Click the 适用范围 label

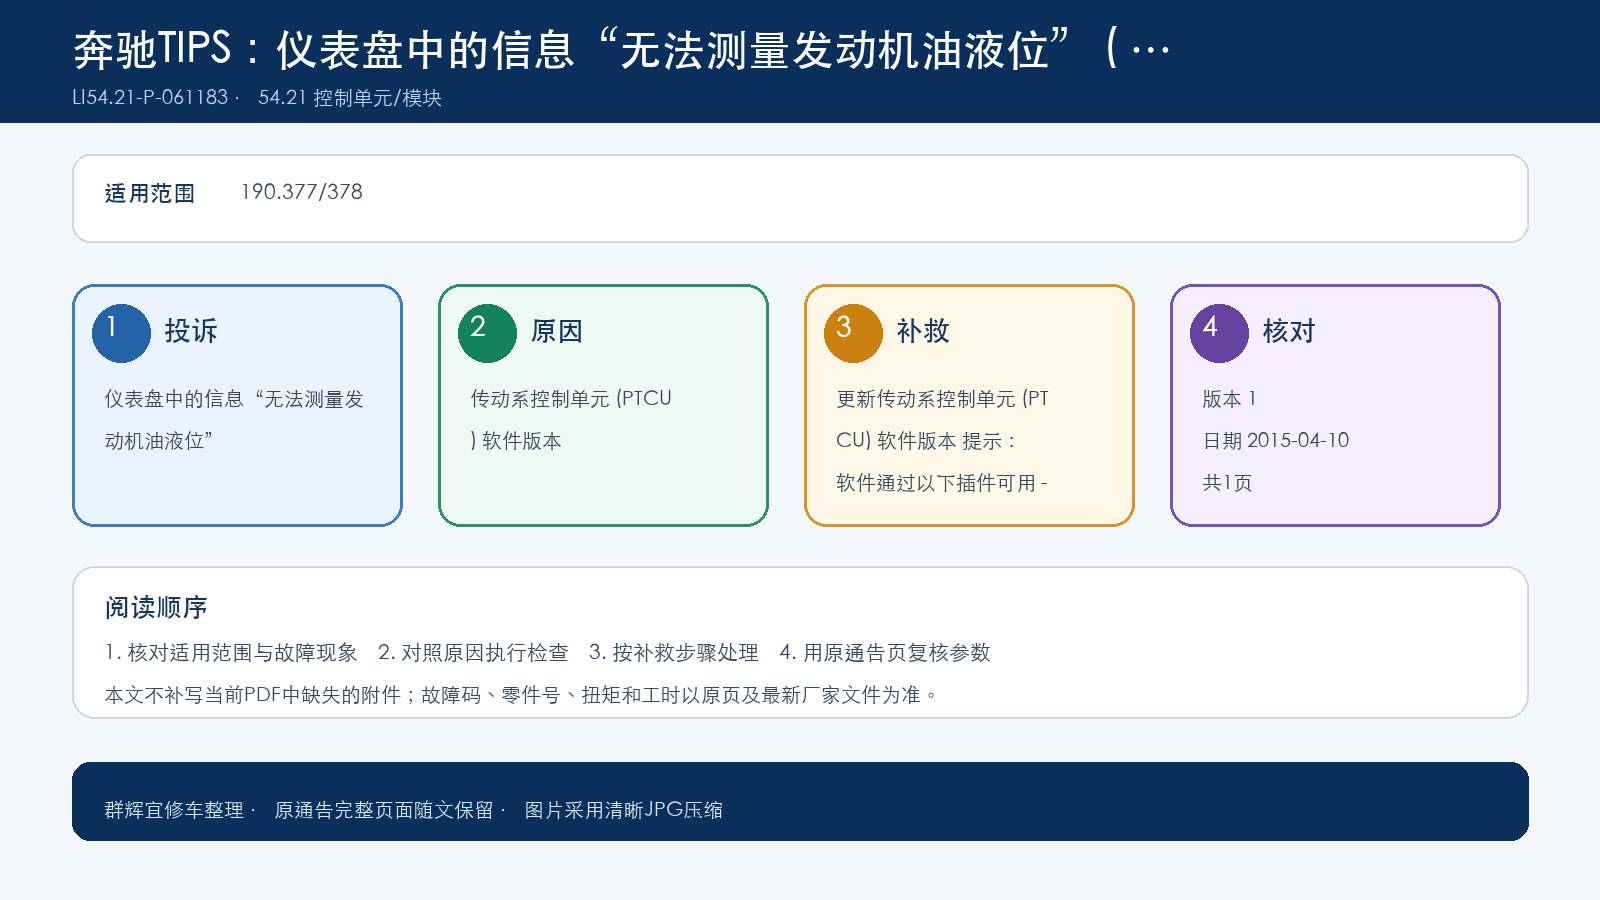click(x=150, y=193)
